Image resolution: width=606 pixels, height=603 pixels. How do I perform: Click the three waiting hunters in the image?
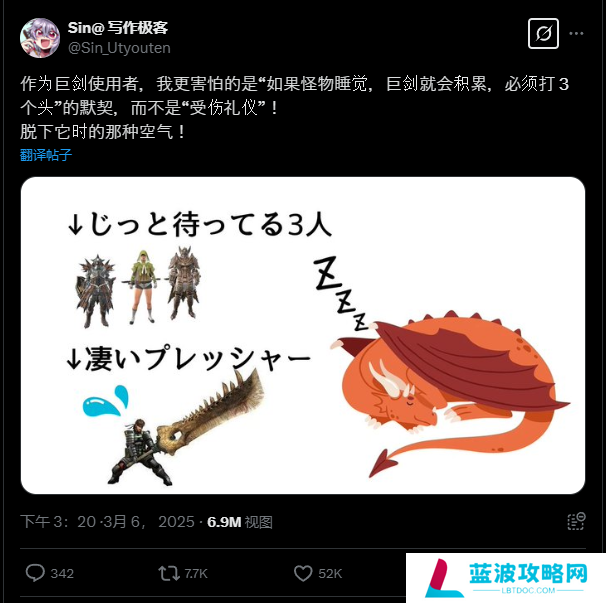(x=138, y=287)
